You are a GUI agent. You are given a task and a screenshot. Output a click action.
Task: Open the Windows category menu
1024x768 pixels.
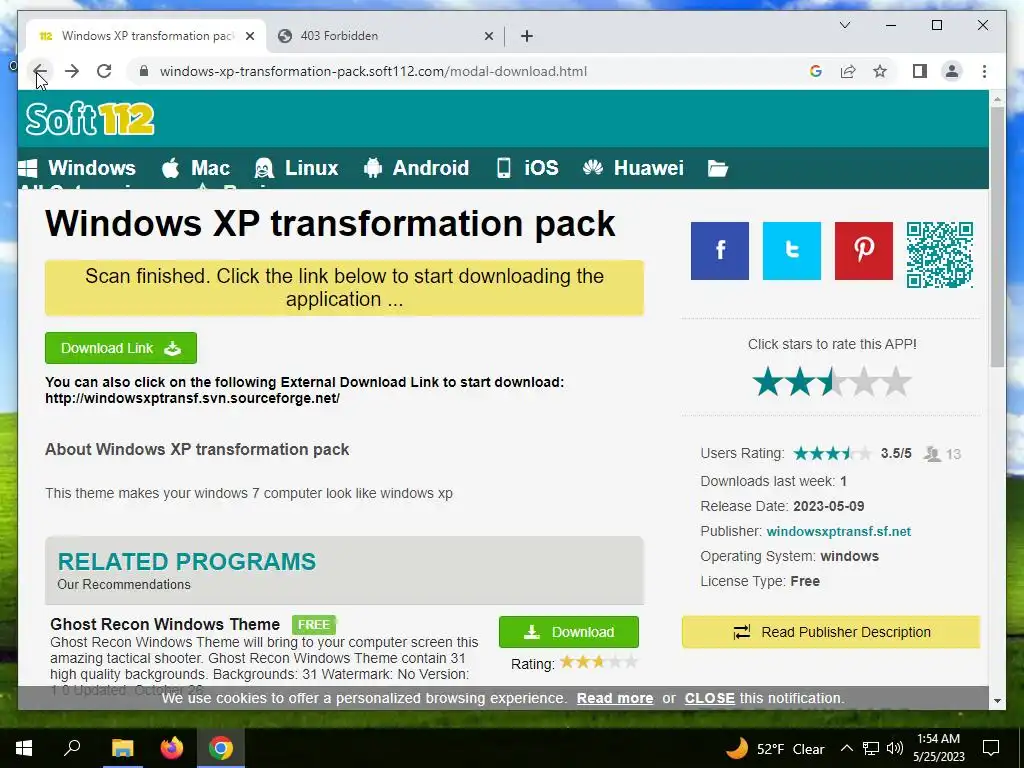(x=77, y=168)
